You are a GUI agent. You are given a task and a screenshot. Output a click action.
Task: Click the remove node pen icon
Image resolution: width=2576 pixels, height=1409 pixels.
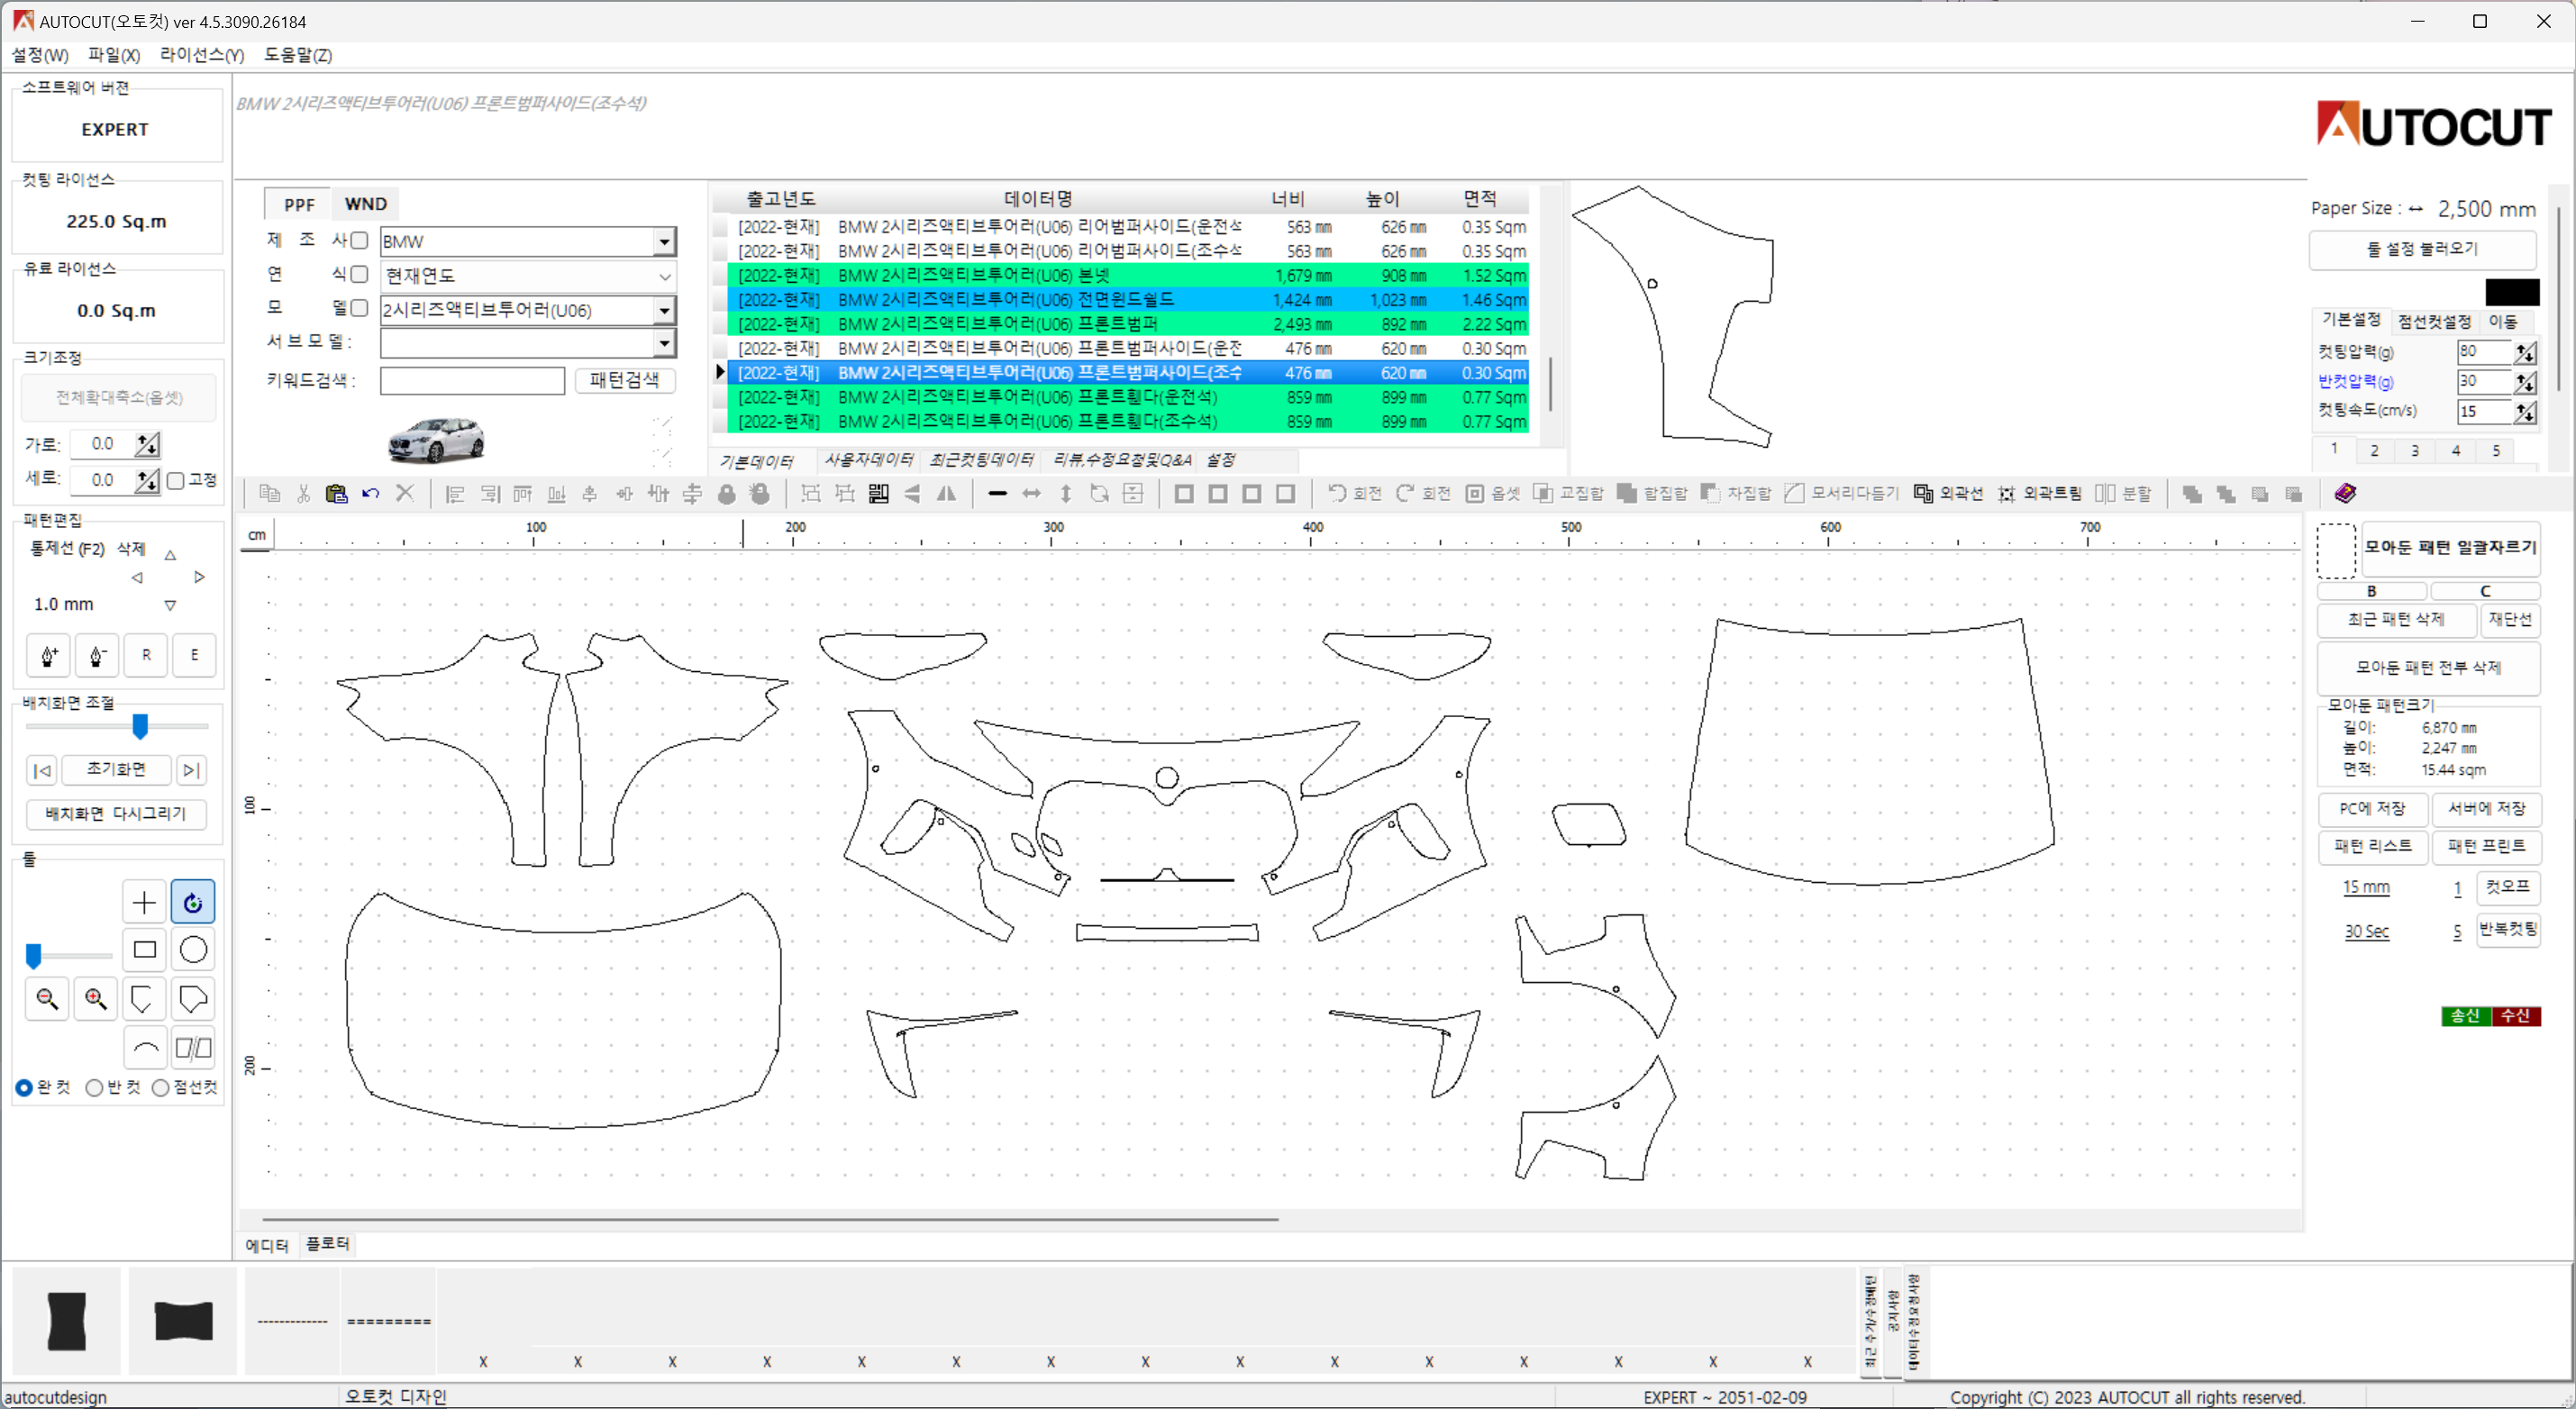(x=97, y=655)
